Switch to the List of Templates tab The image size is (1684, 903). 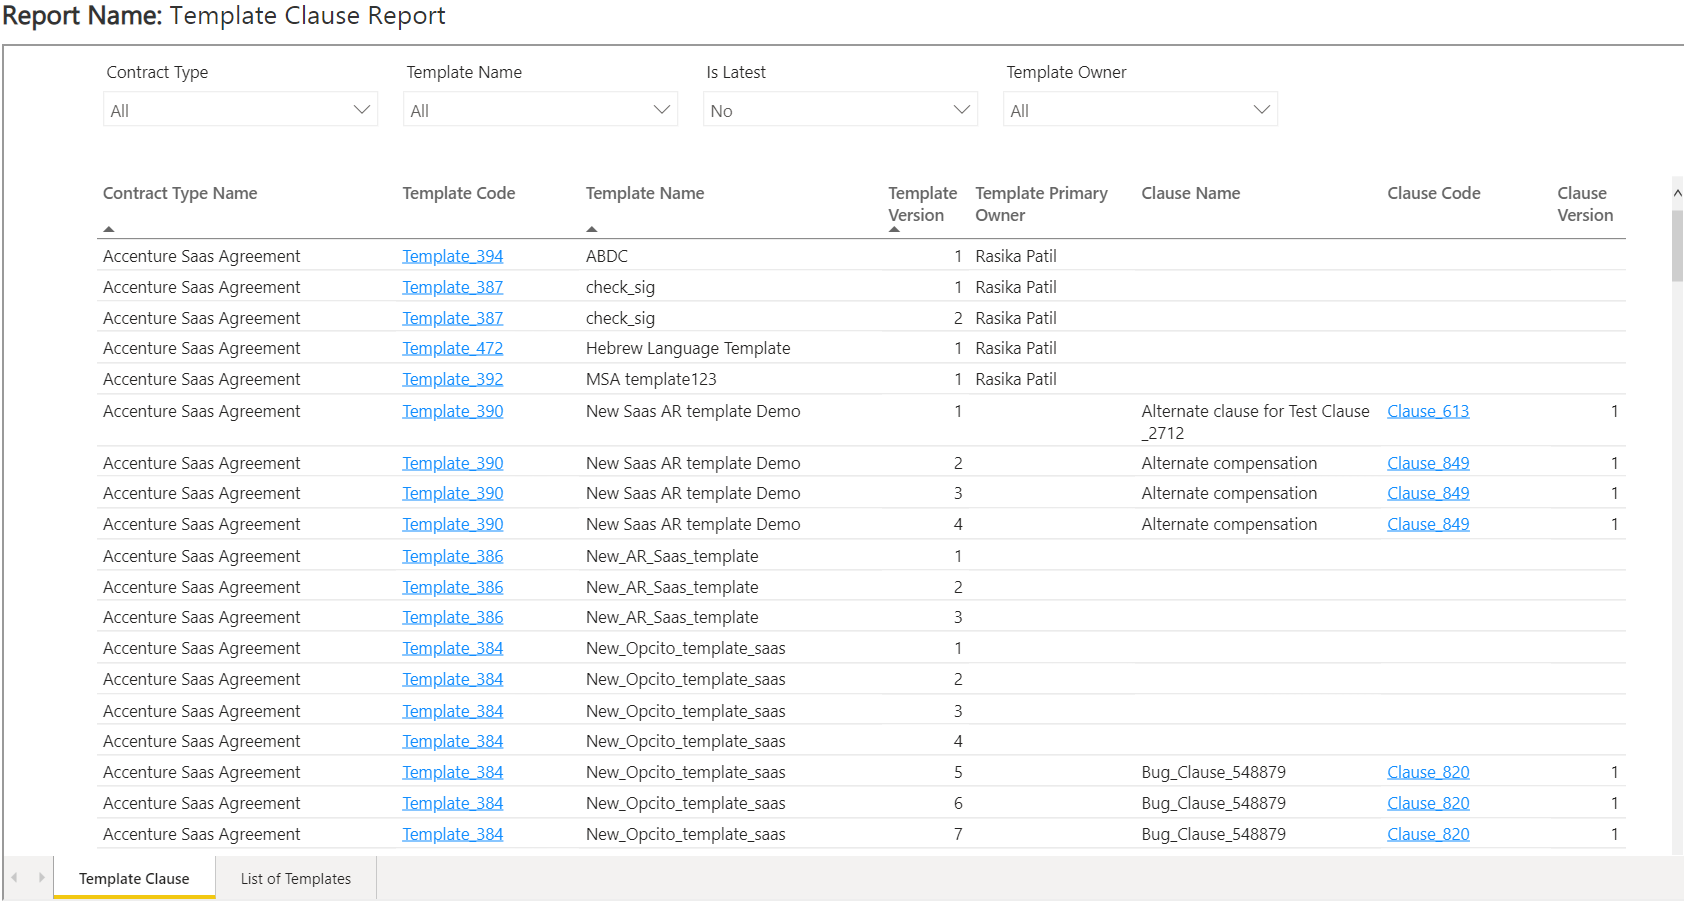[x=296, y=879]
